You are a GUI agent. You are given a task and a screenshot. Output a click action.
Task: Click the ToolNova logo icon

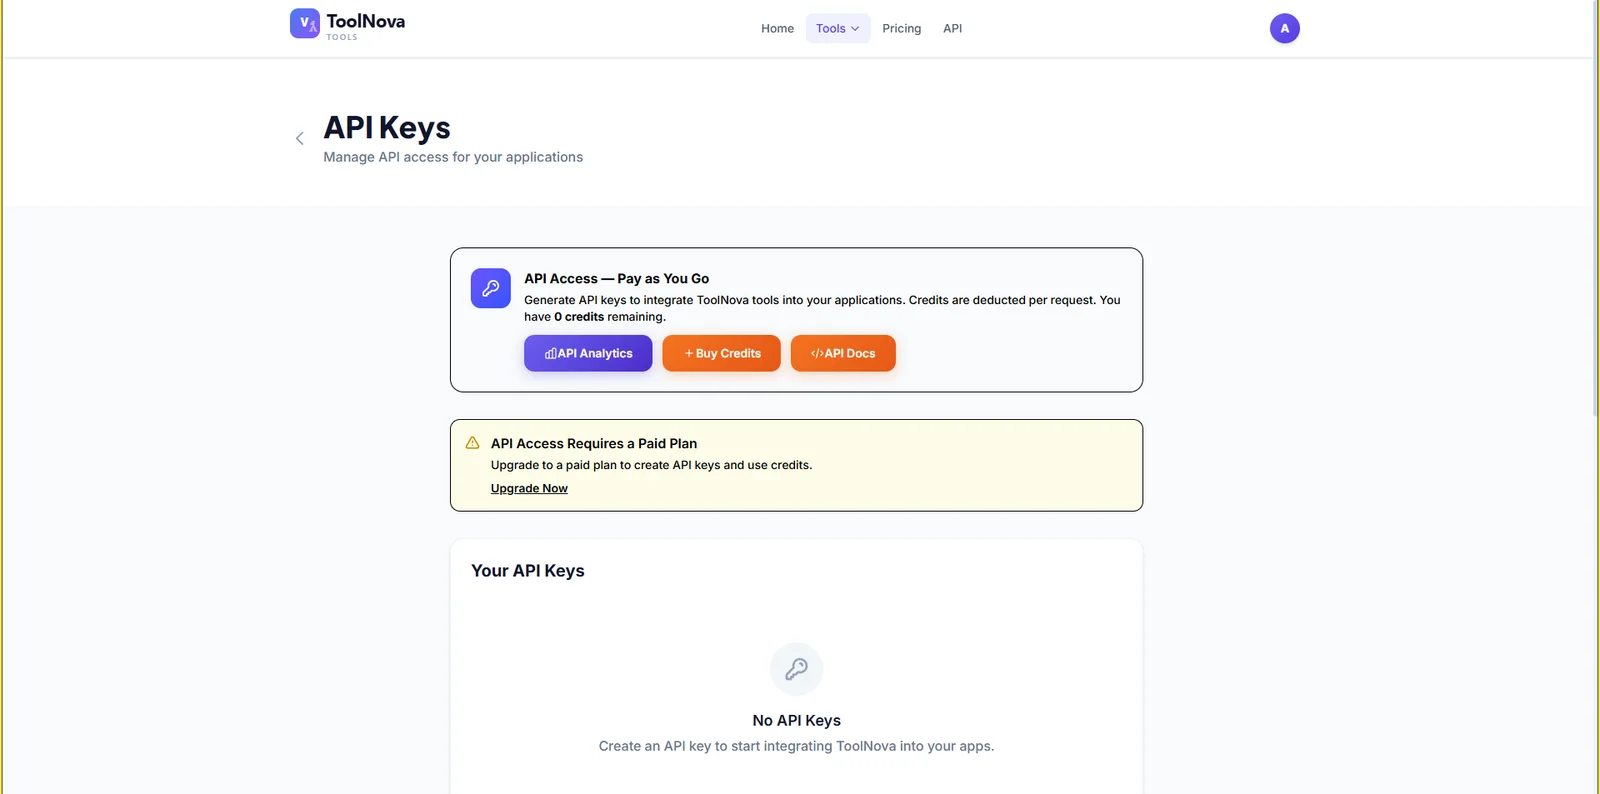(x=305, y=23)
